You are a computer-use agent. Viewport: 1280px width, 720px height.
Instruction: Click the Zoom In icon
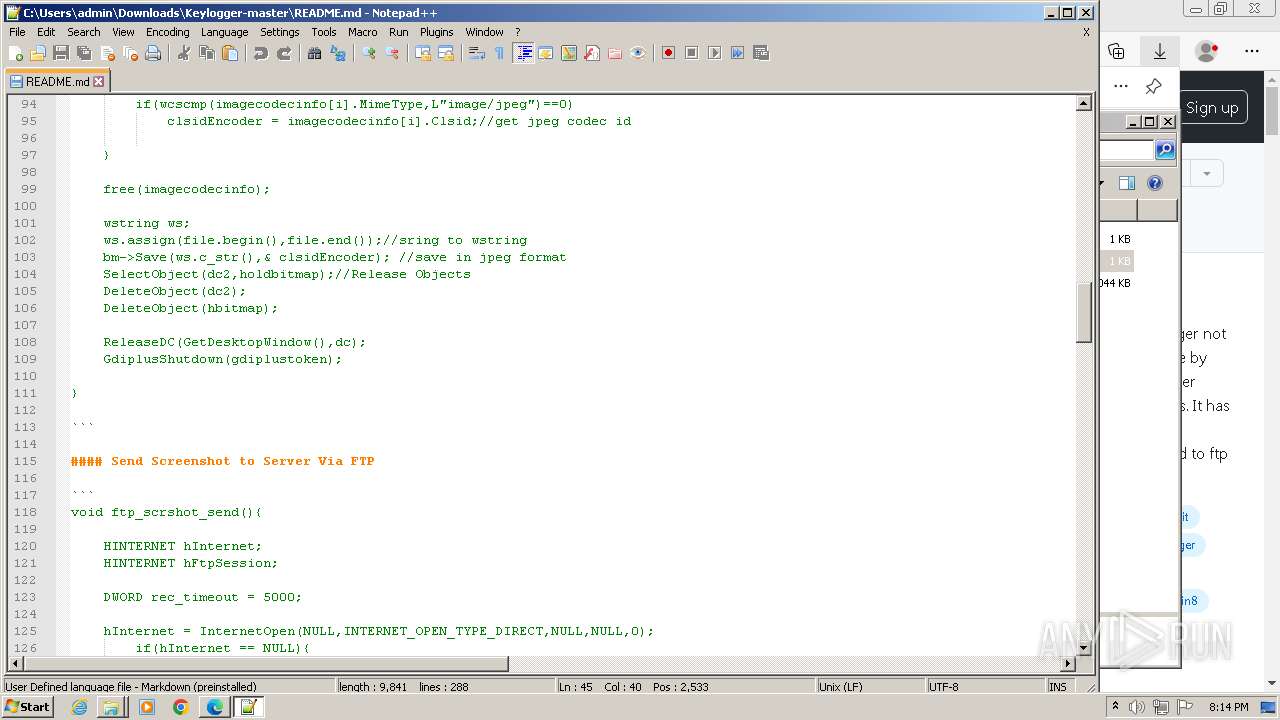point(369,53)
